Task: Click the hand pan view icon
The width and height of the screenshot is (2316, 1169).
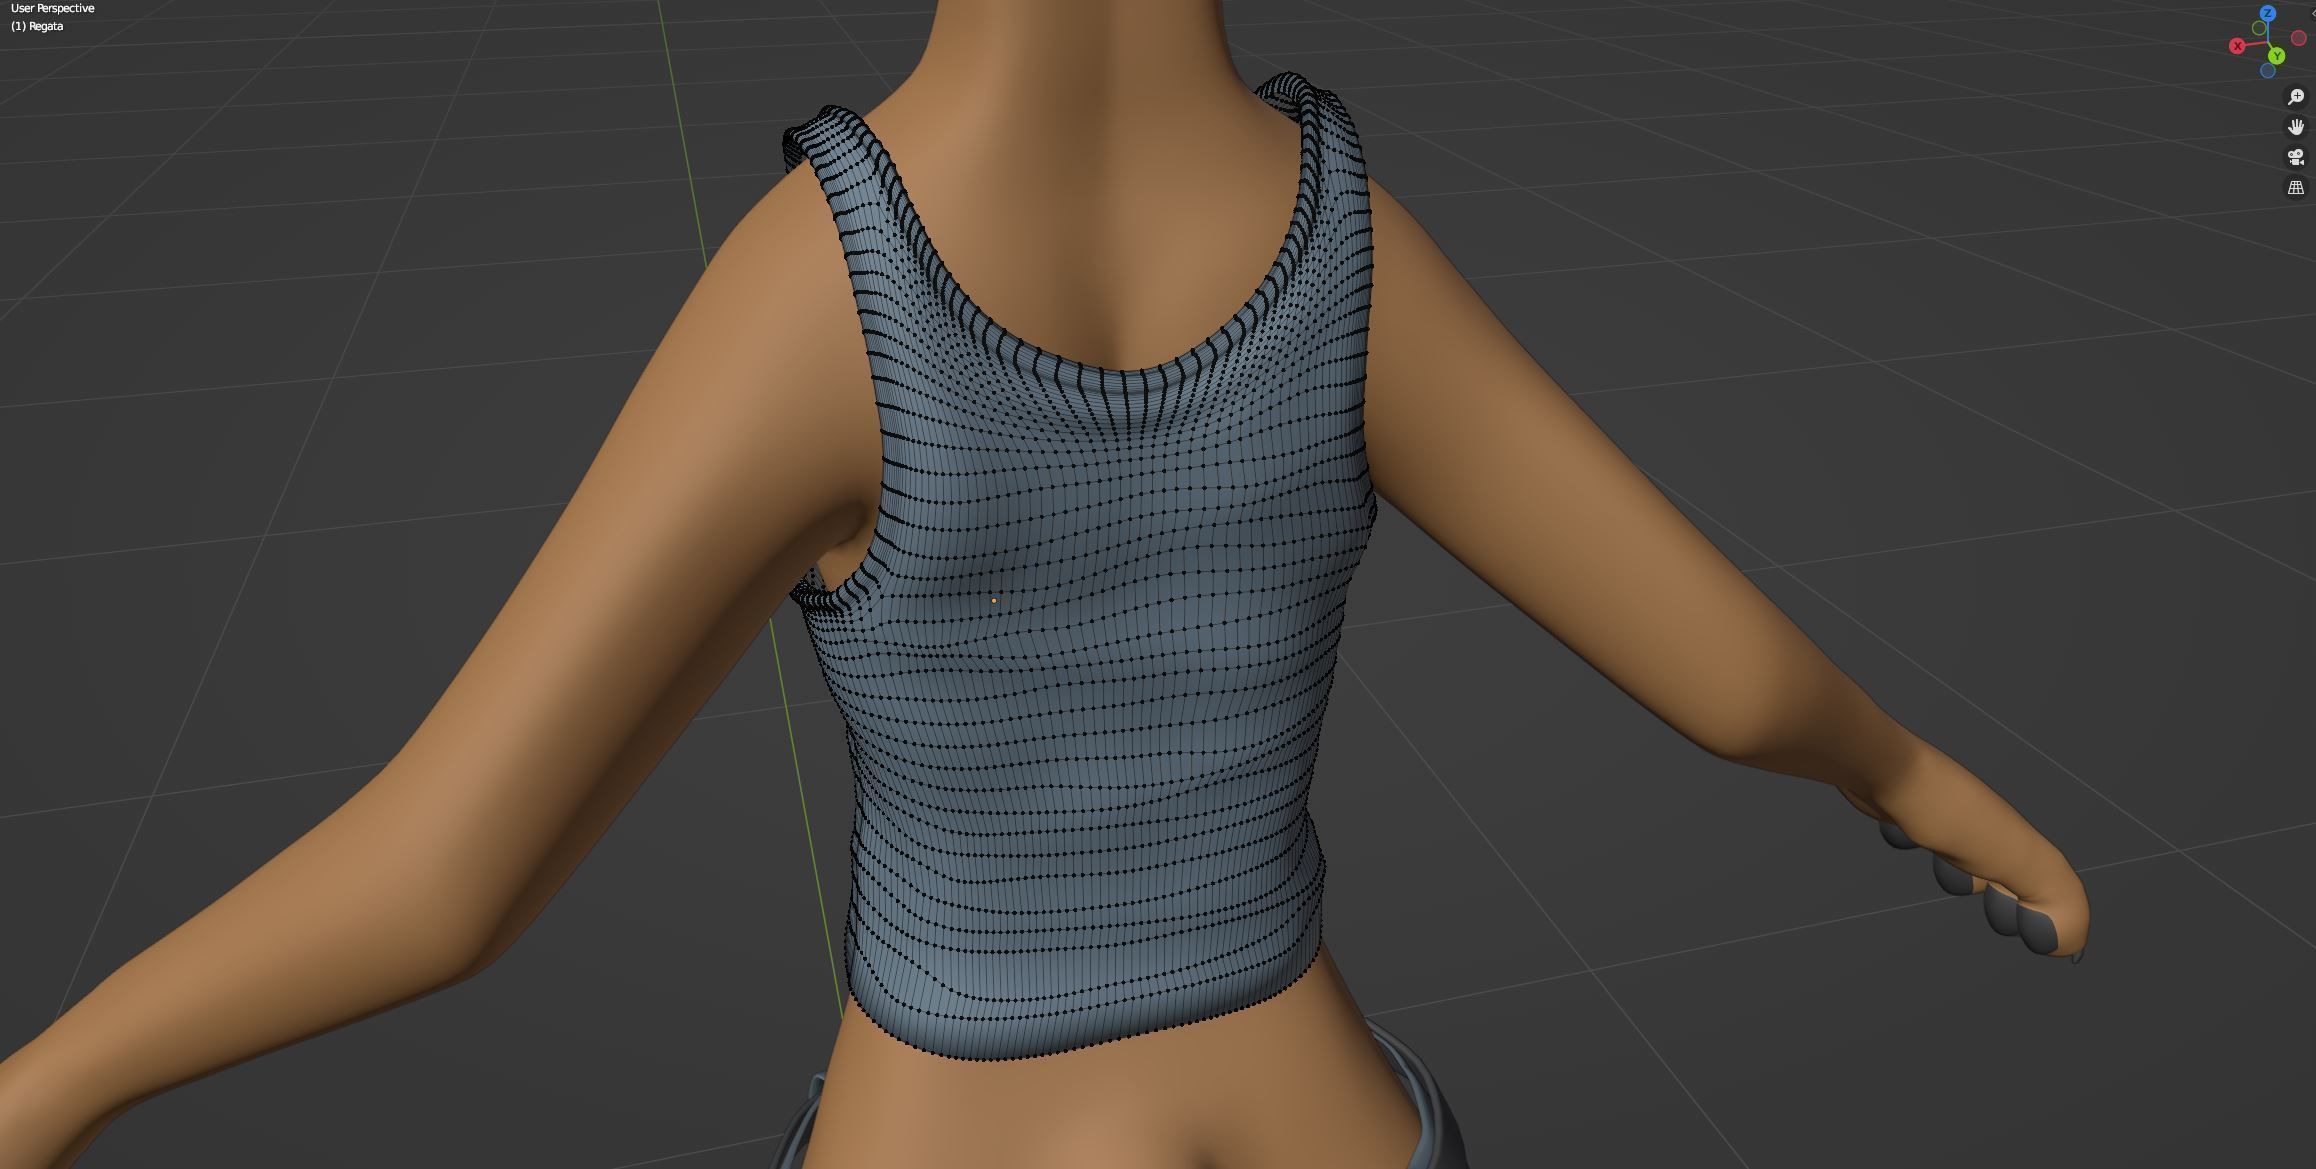Action: (x=2296, y=127)
